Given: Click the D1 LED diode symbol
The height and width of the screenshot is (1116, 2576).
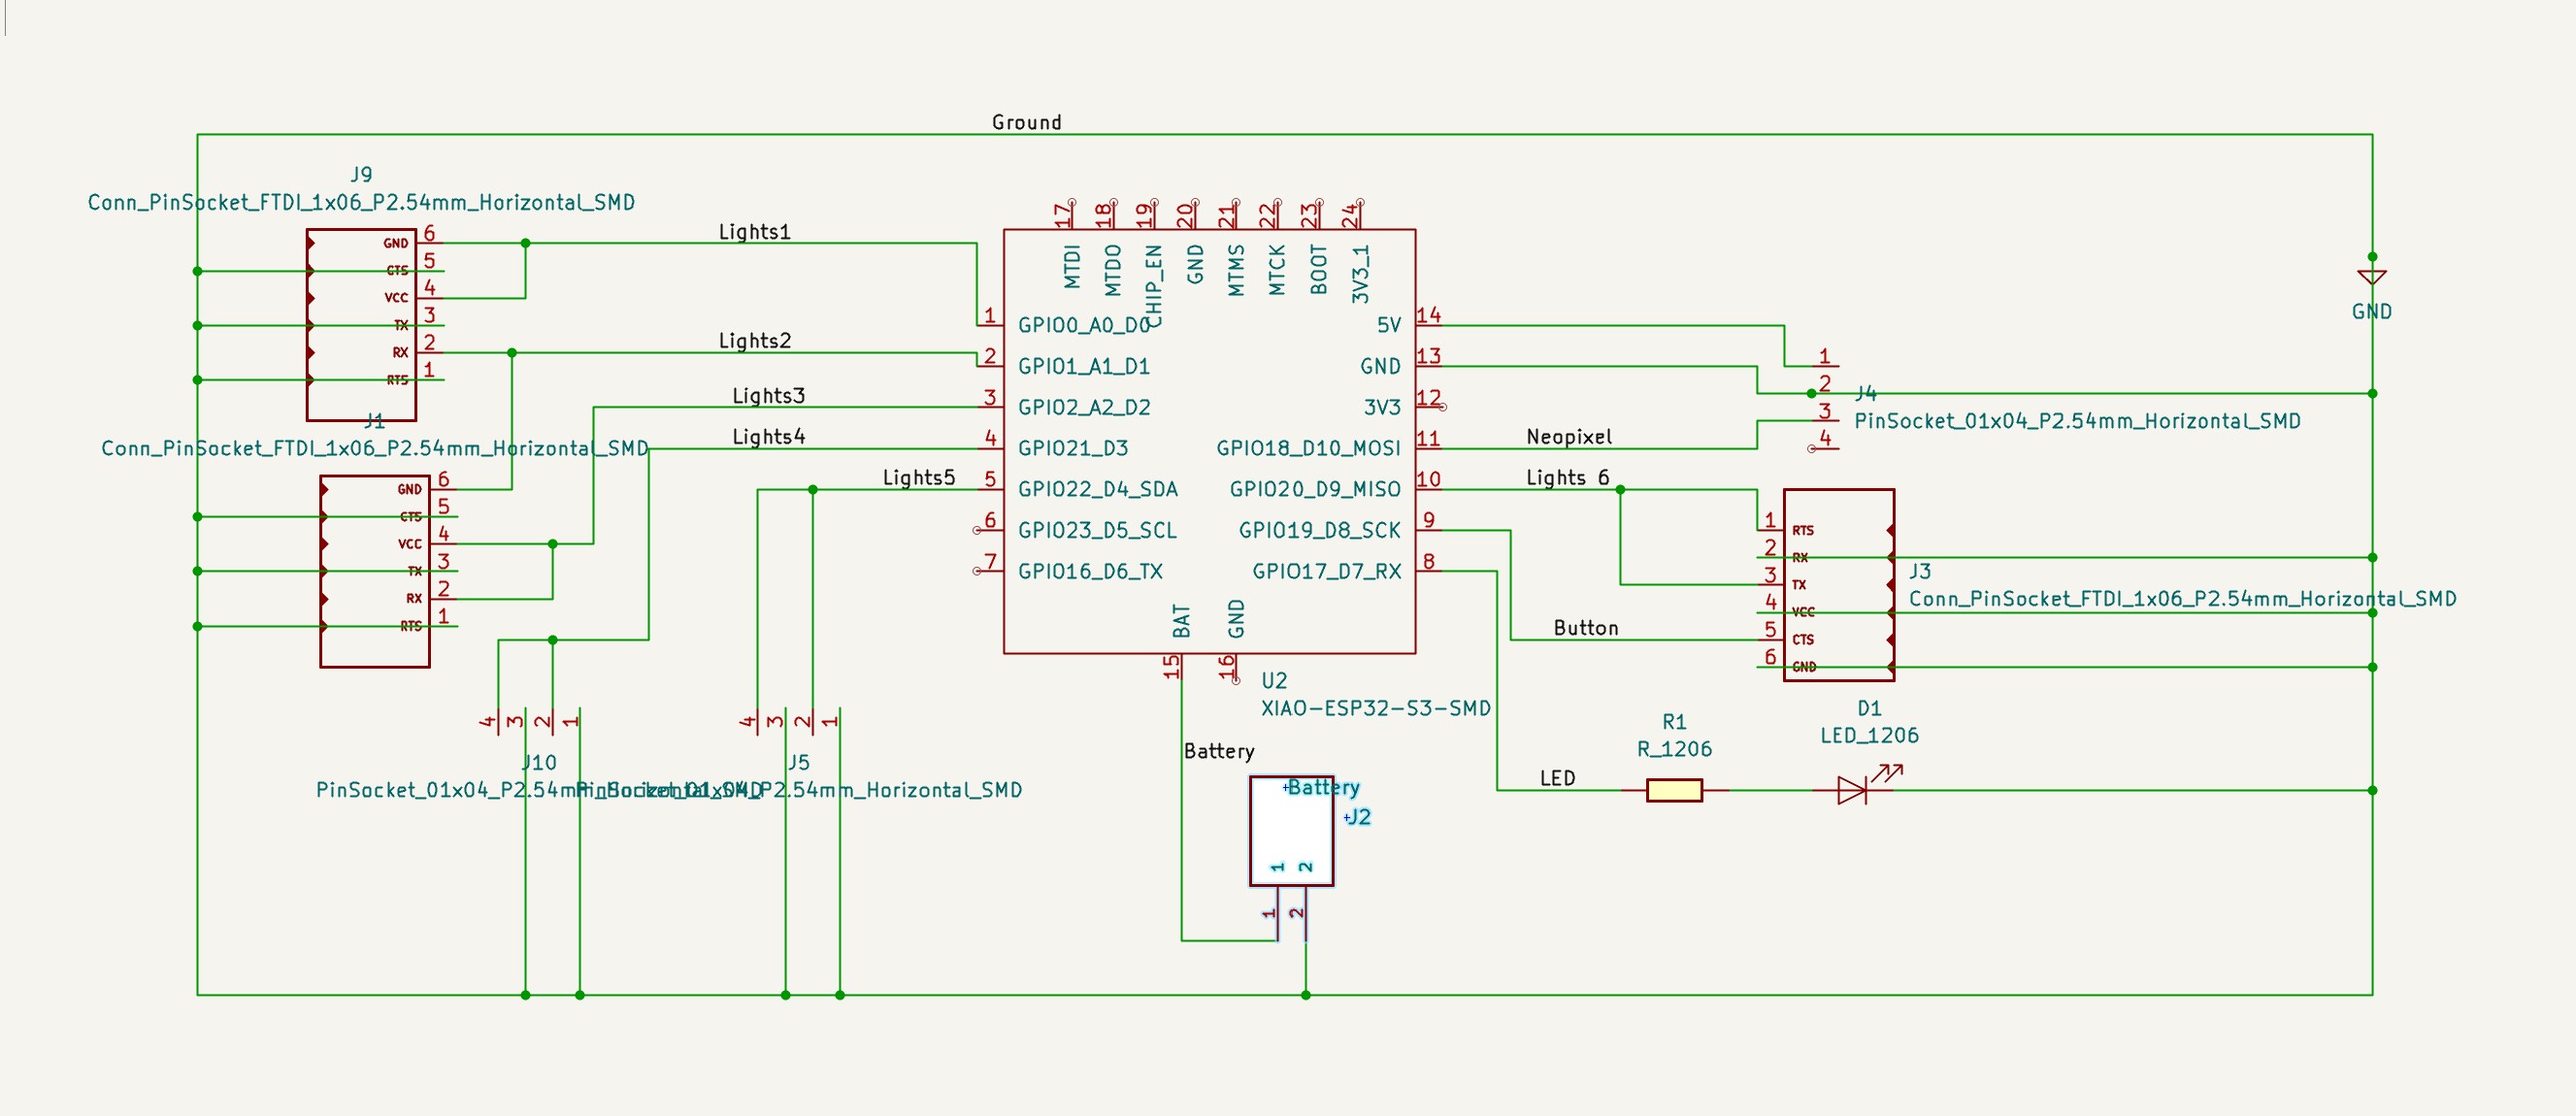Looking at the screenshot, I should coord(1852,790).
